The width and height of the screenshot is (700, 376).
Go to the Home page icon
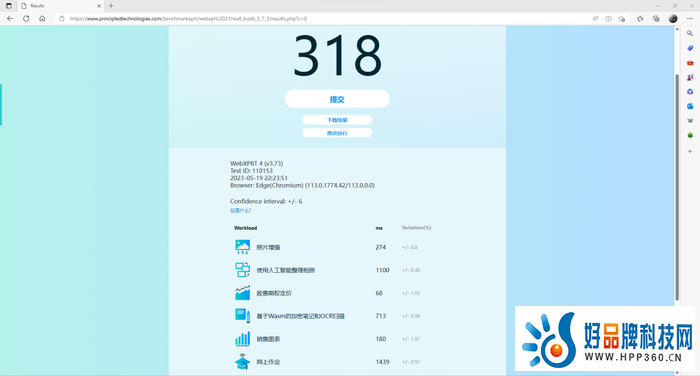click(42, 19)
